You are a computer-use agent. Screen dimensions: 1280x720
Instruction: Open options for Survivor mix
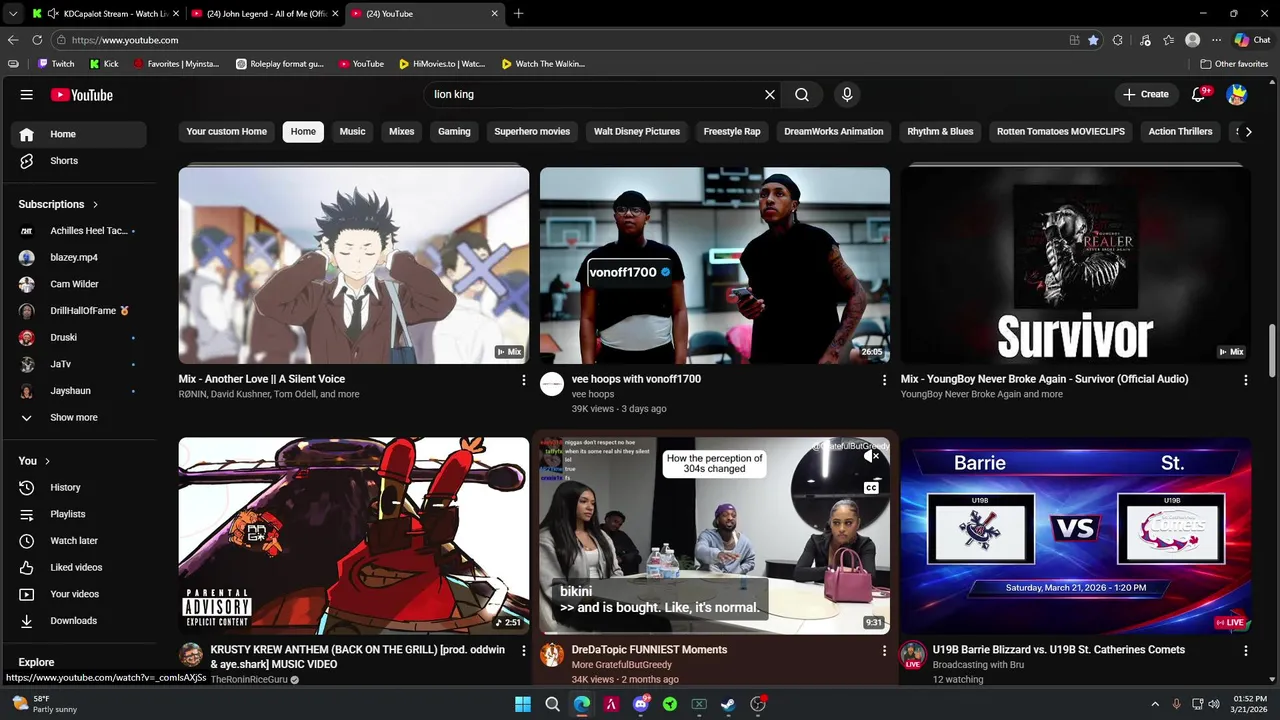pos(1245,380)
